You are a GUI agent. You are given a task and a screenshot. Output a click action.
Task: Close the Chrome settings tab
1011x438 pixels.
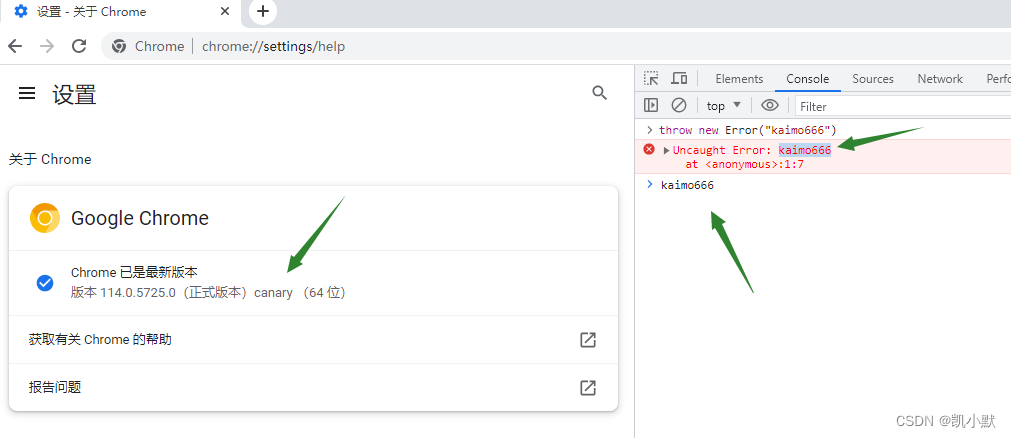point(225,12)
